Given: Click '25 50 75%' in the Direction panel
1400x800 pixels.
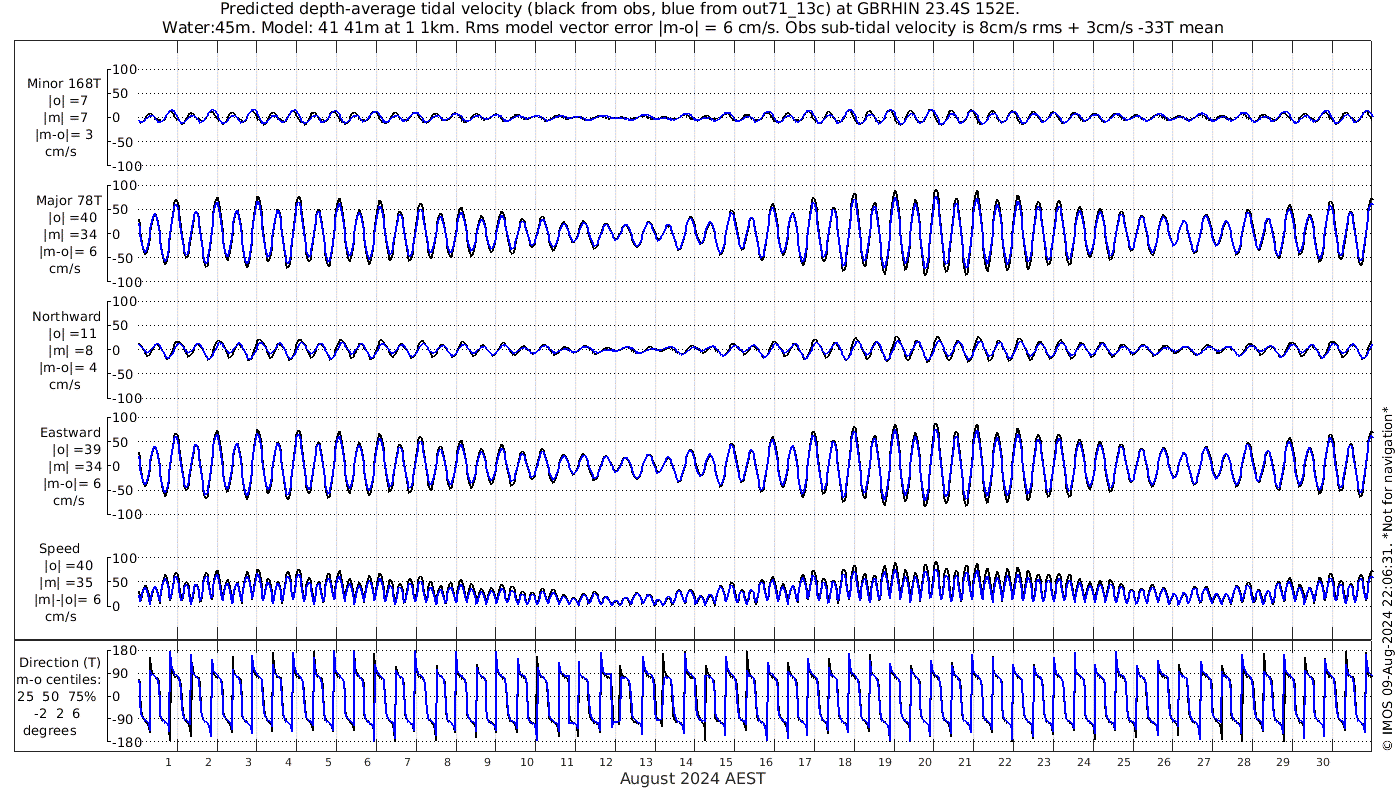Looking at the screenshot, I should [x=56, y=696].
